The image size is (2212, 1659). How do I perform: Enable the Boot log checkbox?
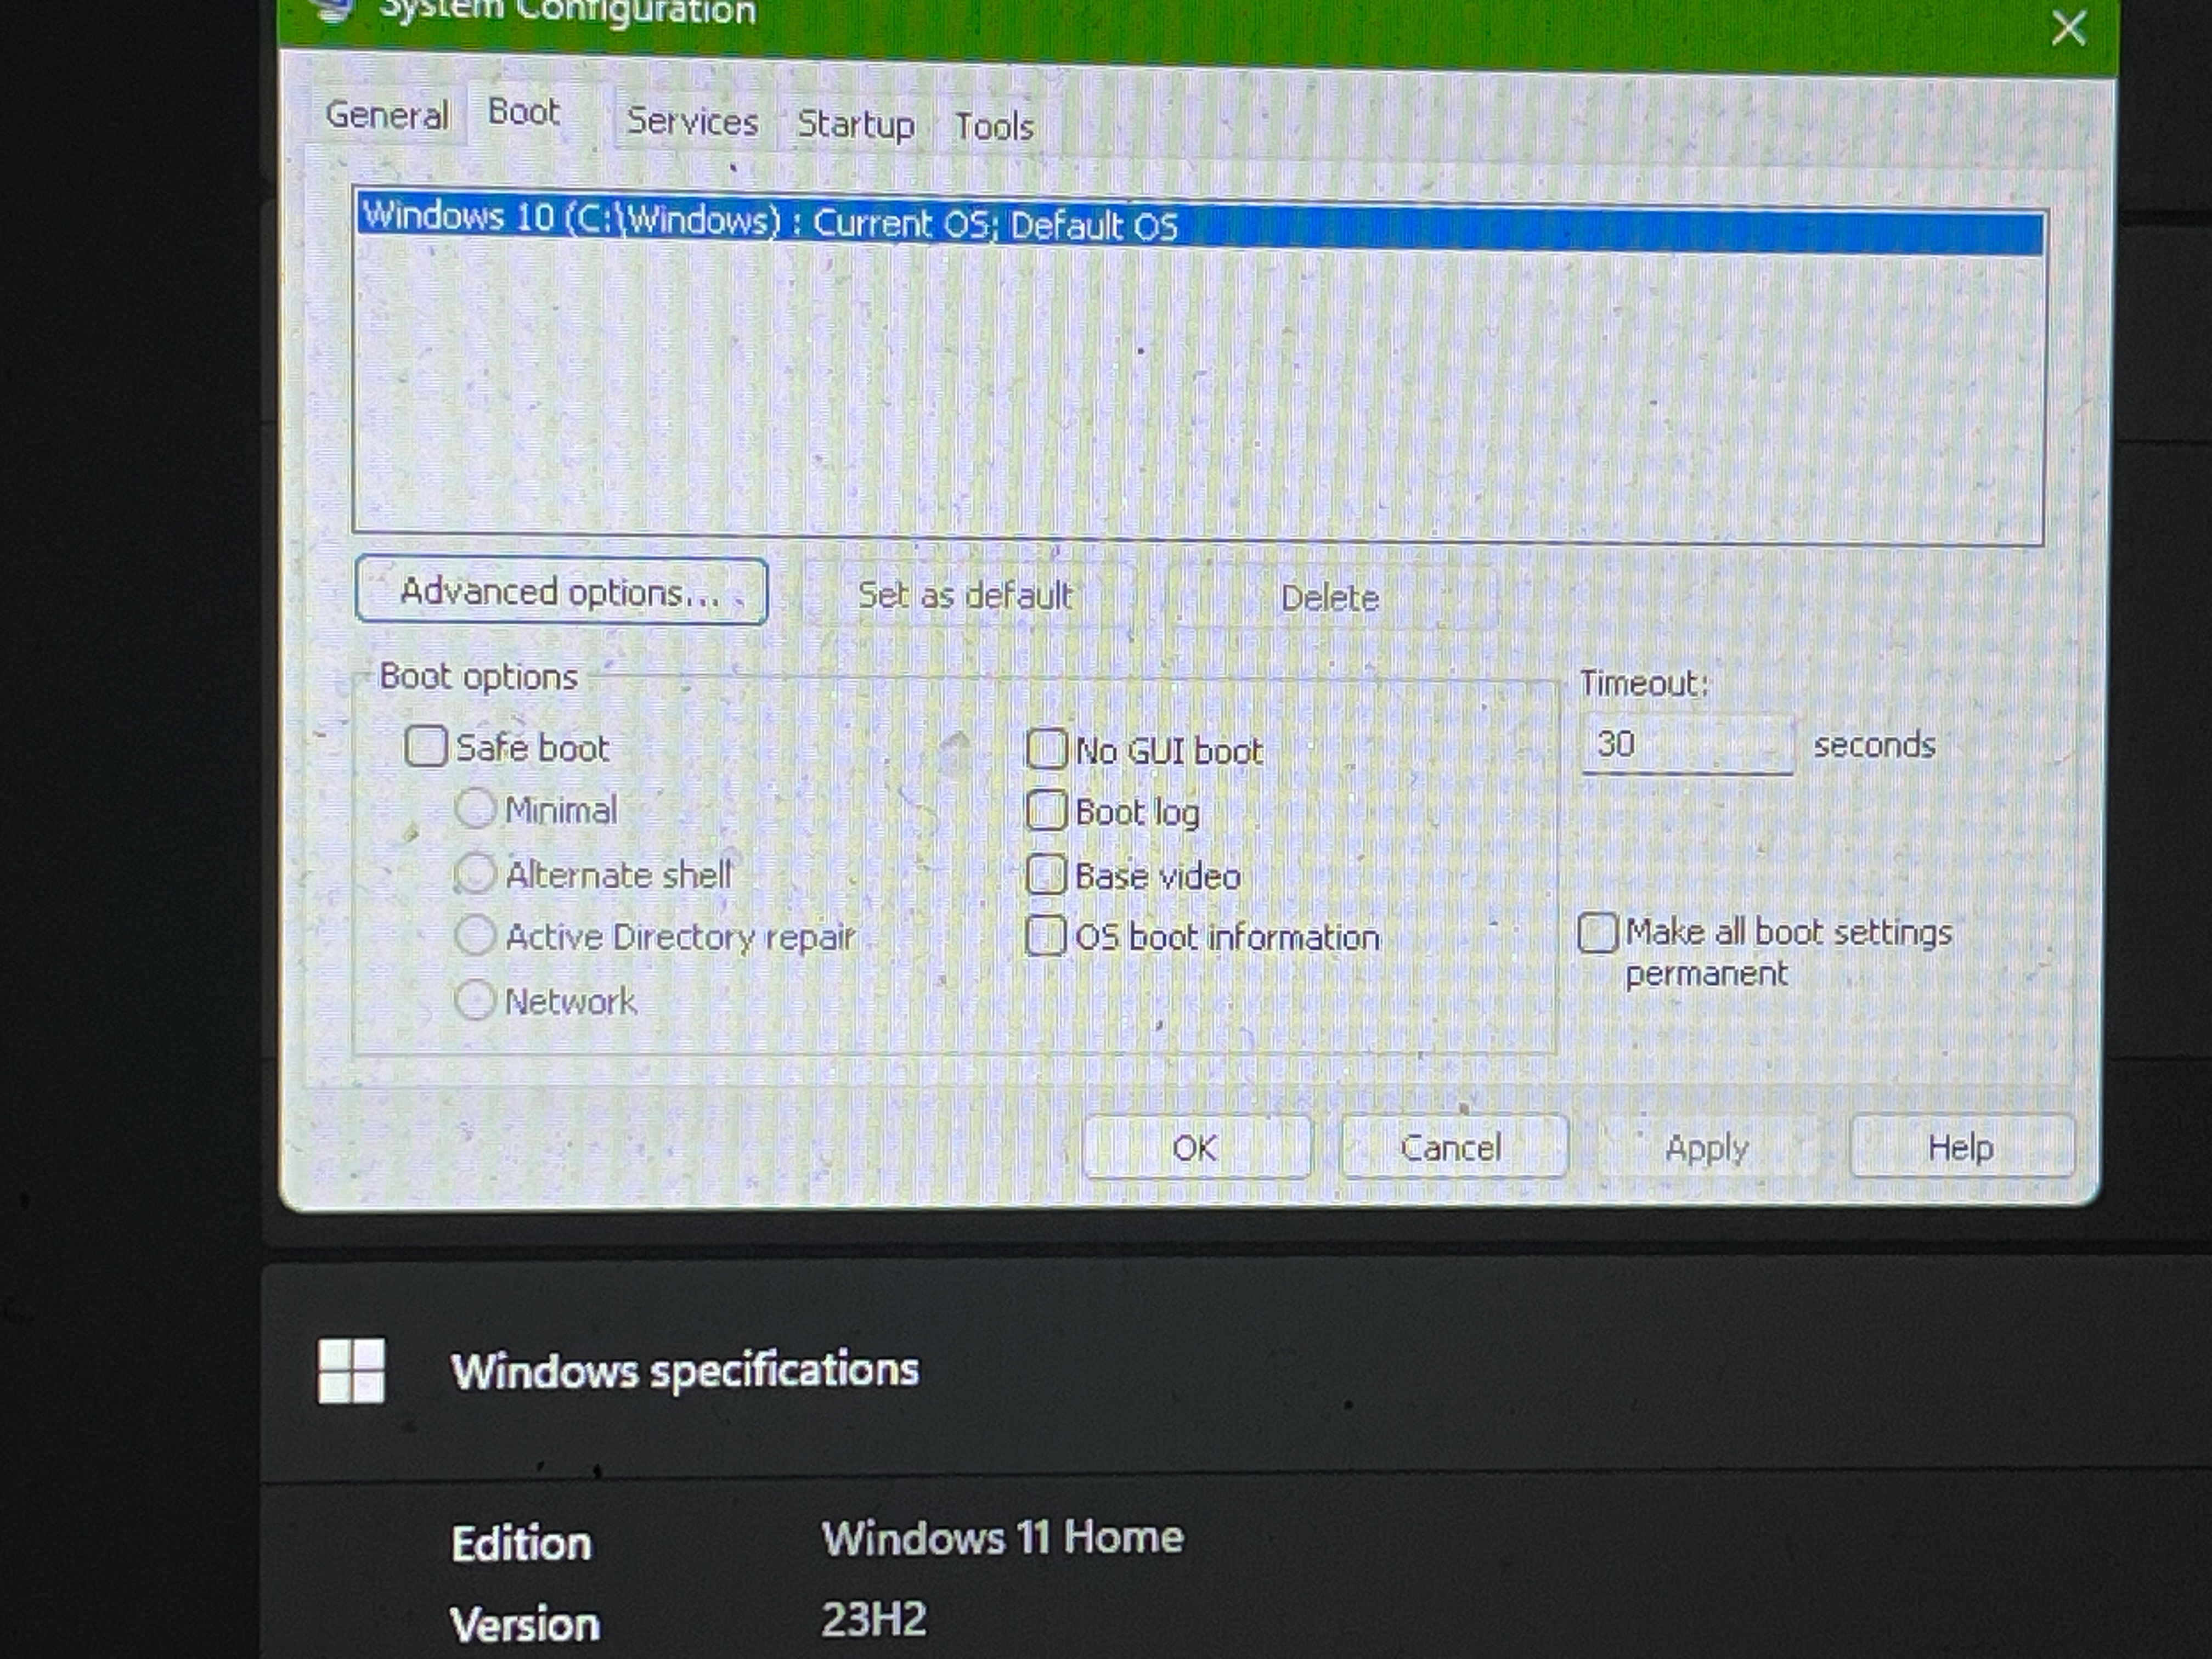[x=1046, y=810]
